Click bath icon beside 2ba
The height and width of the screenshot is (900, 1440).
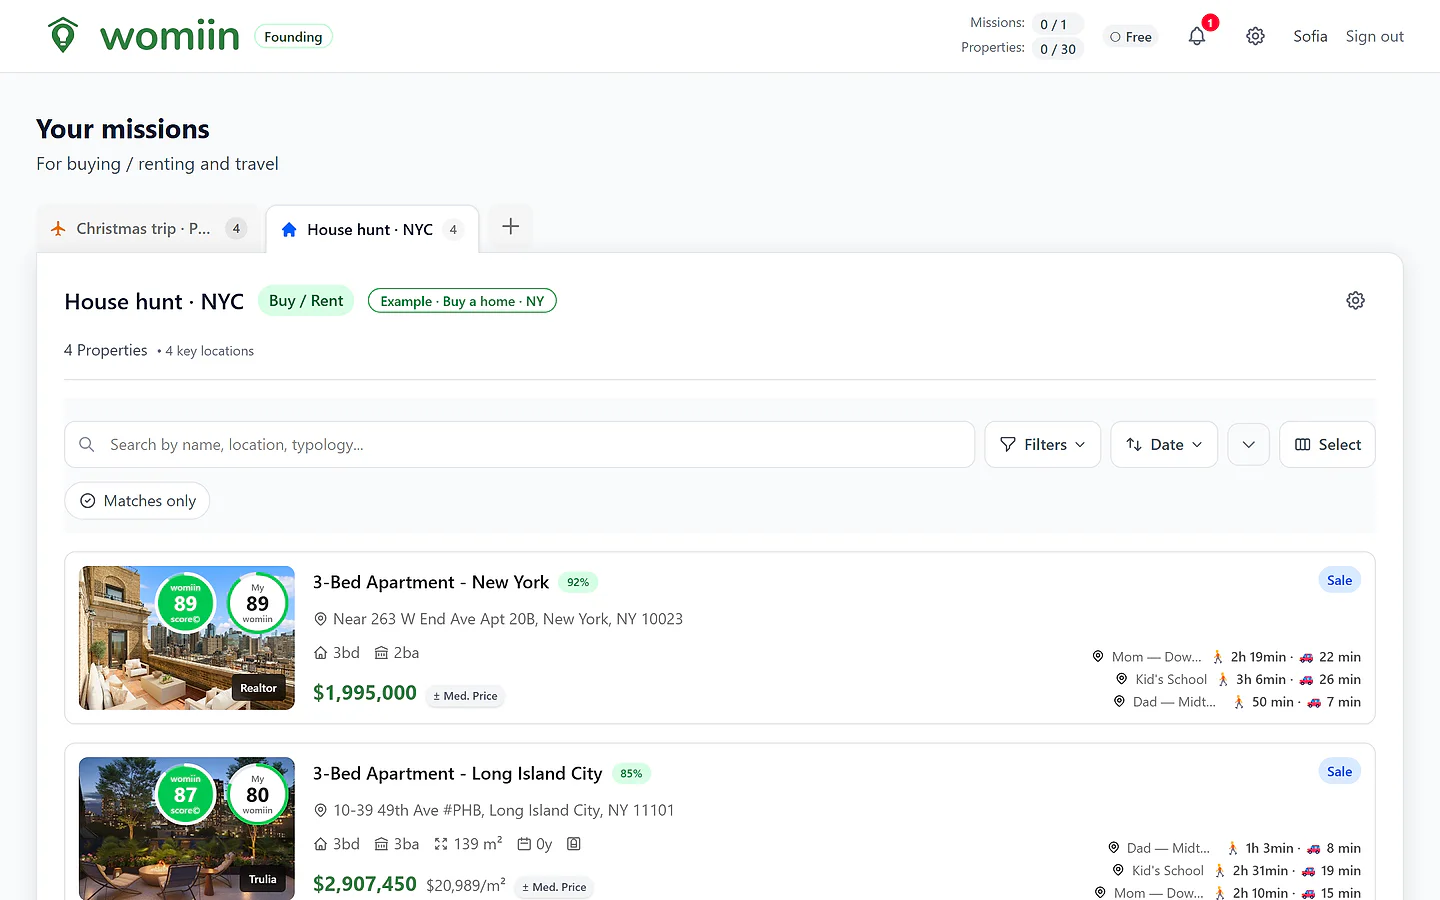[x=381, y=653]
